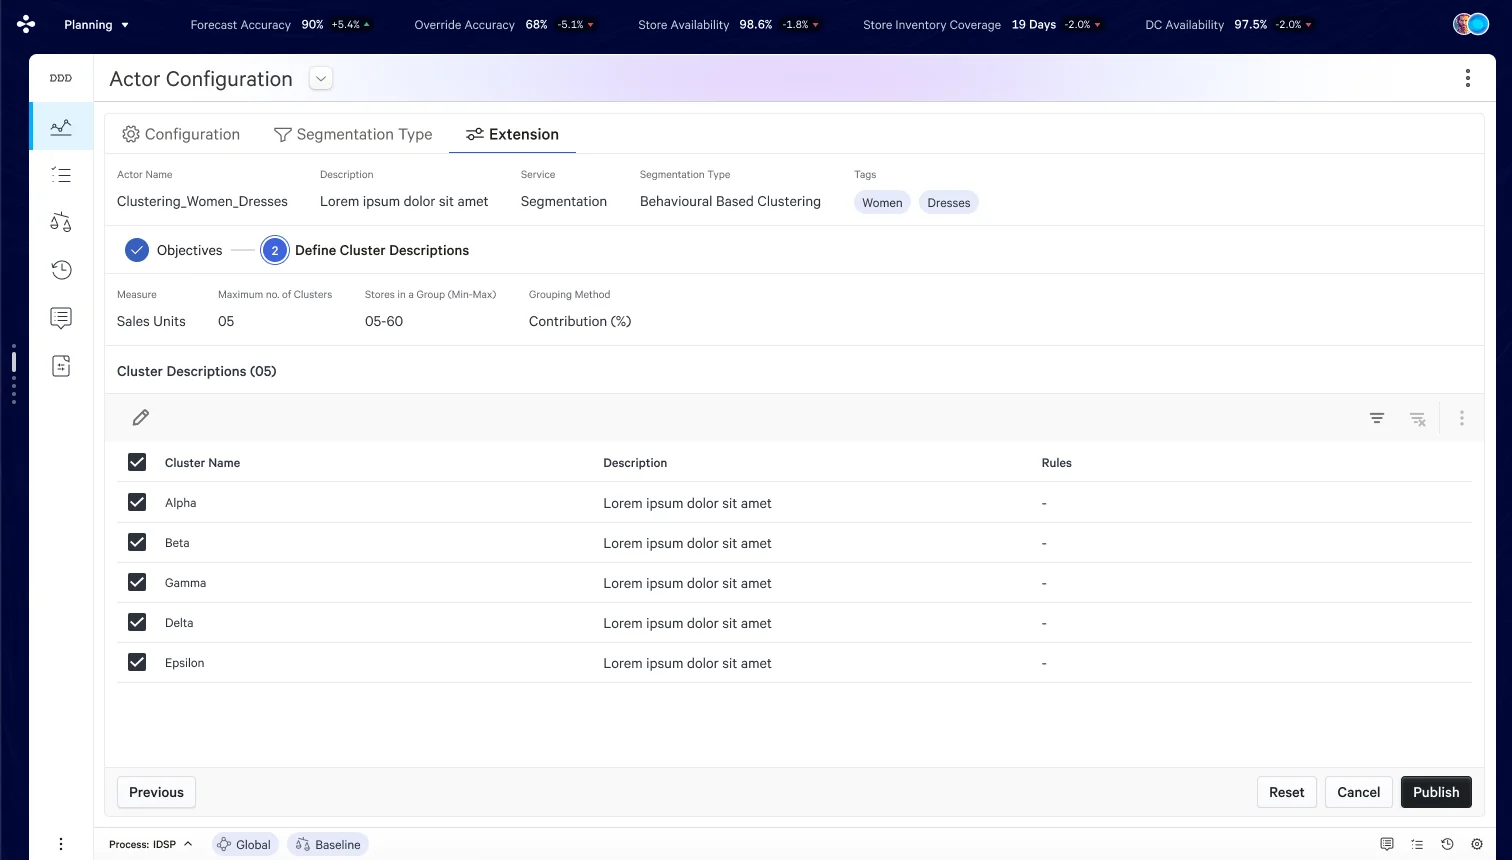Click the Gamma cluster name

(185, 583)
